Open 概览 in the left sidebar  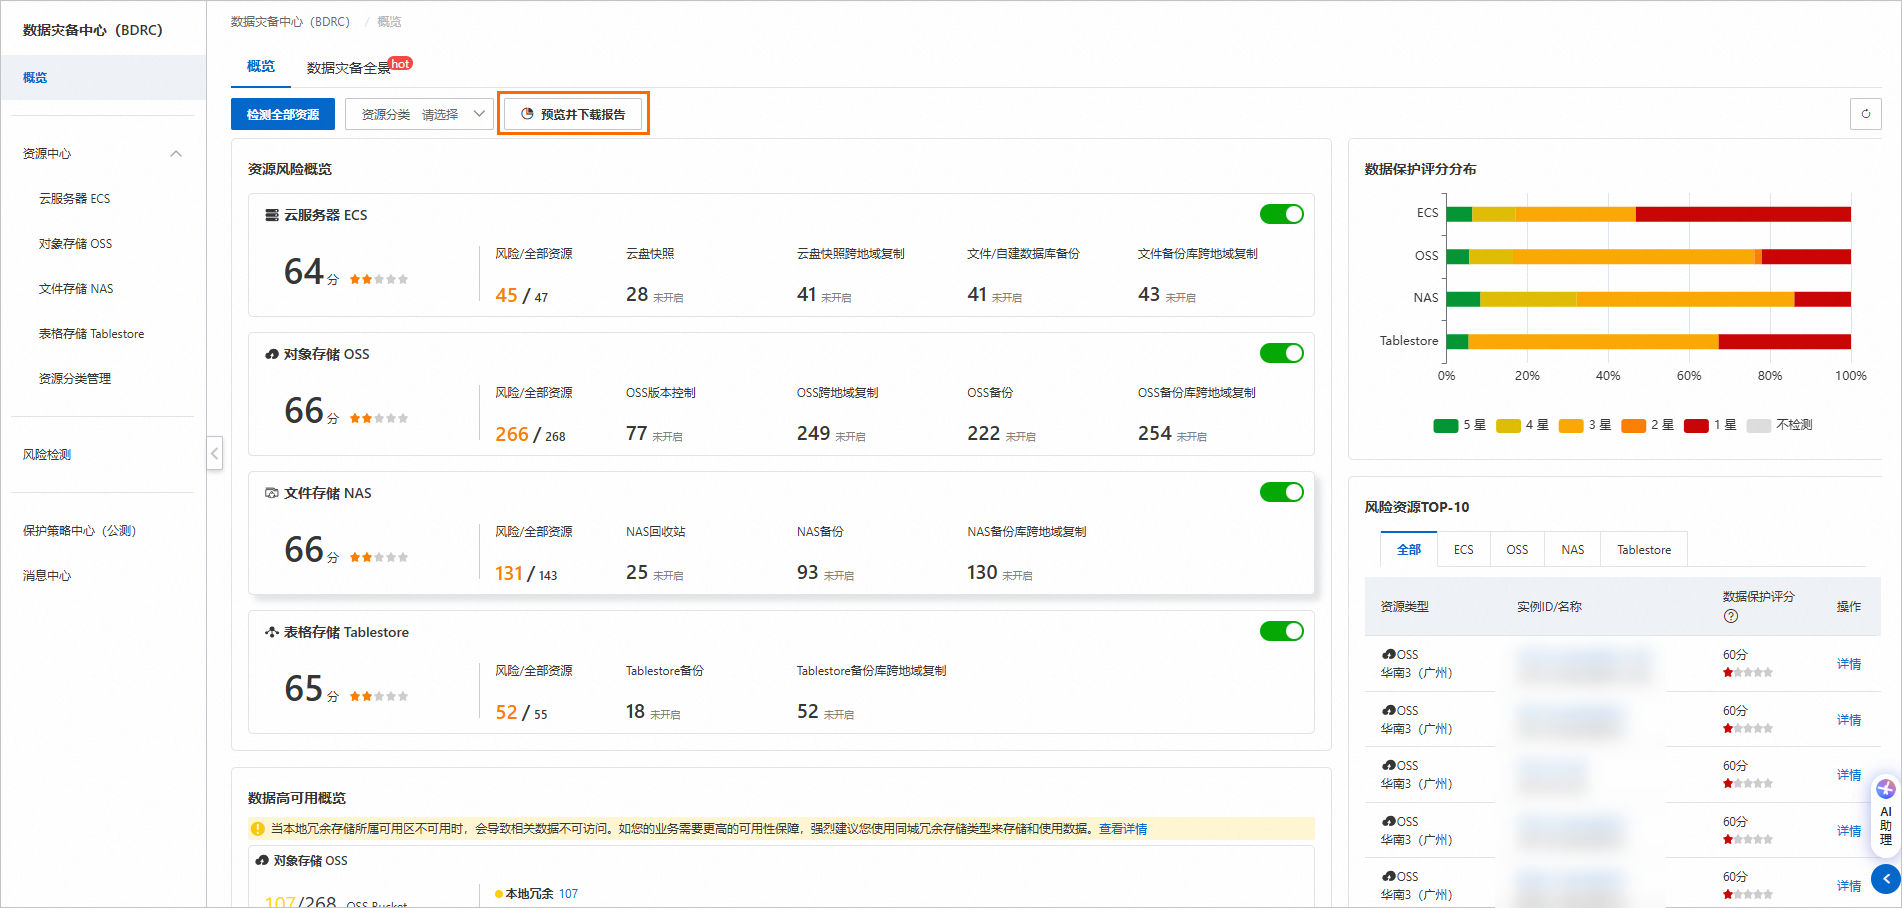click(103, 77)
